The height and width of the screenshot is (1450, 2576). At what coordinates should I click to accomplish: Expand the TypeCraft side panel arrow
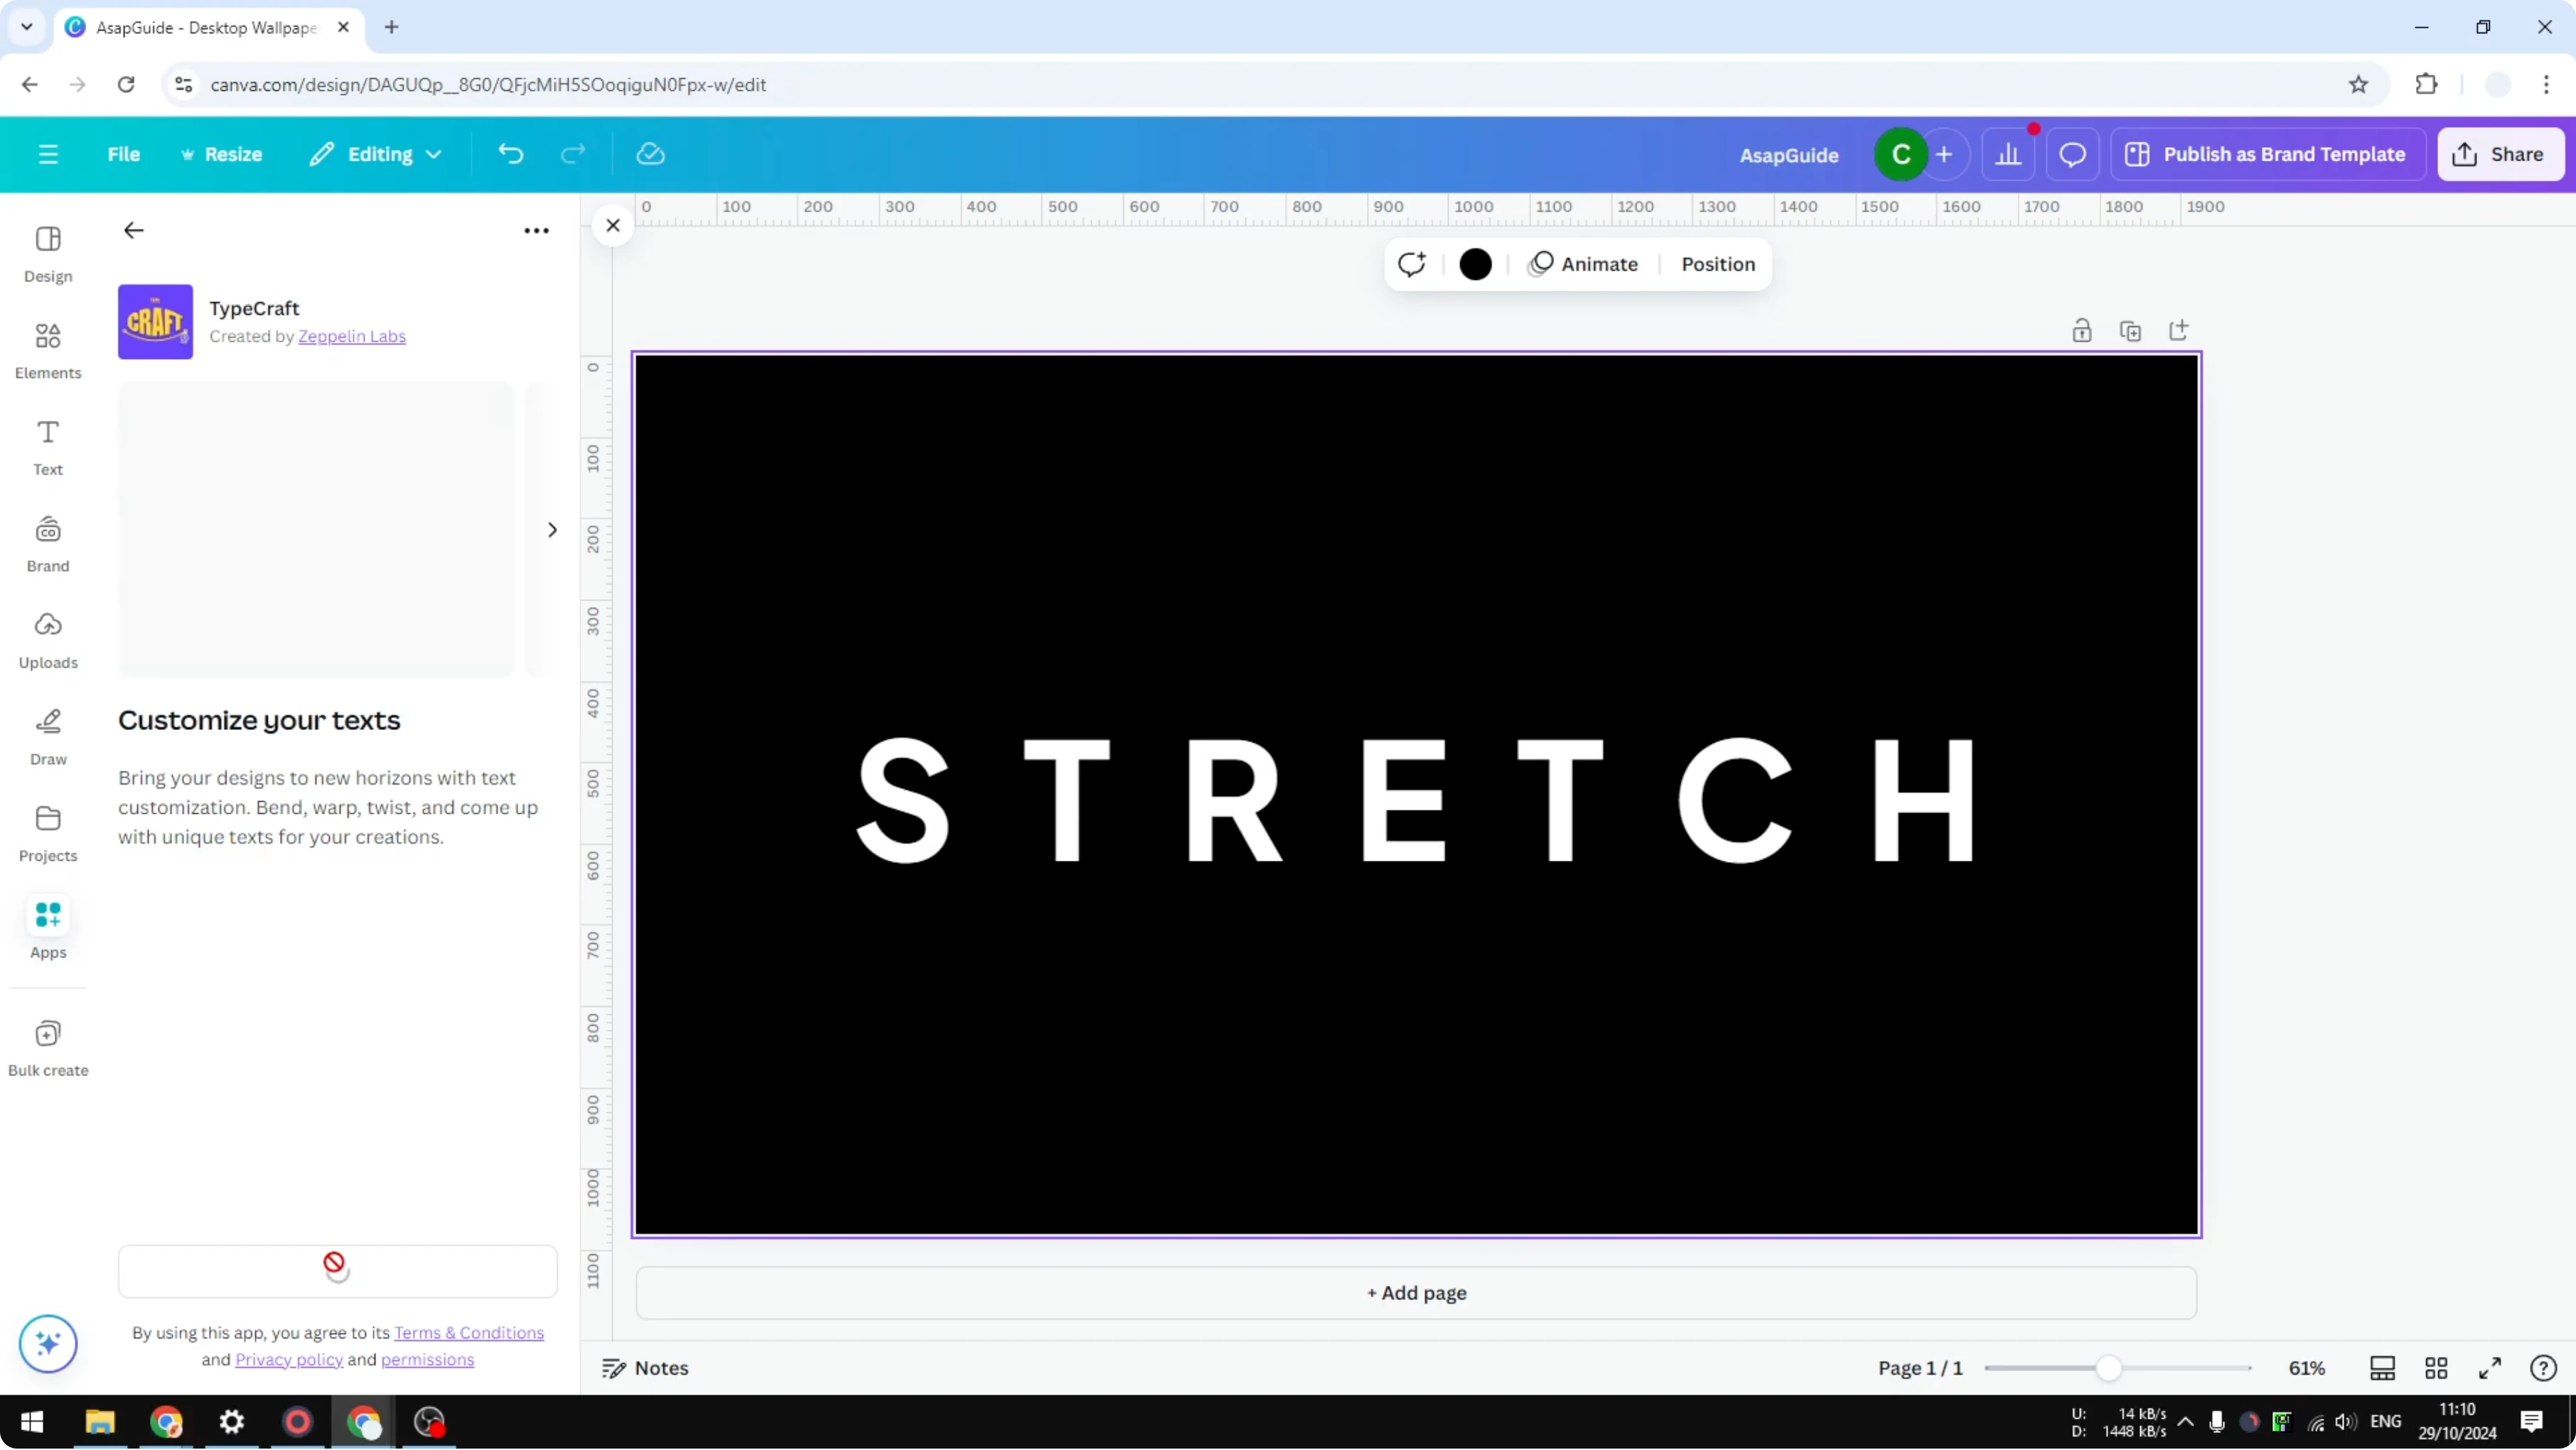tap(551, 529)
